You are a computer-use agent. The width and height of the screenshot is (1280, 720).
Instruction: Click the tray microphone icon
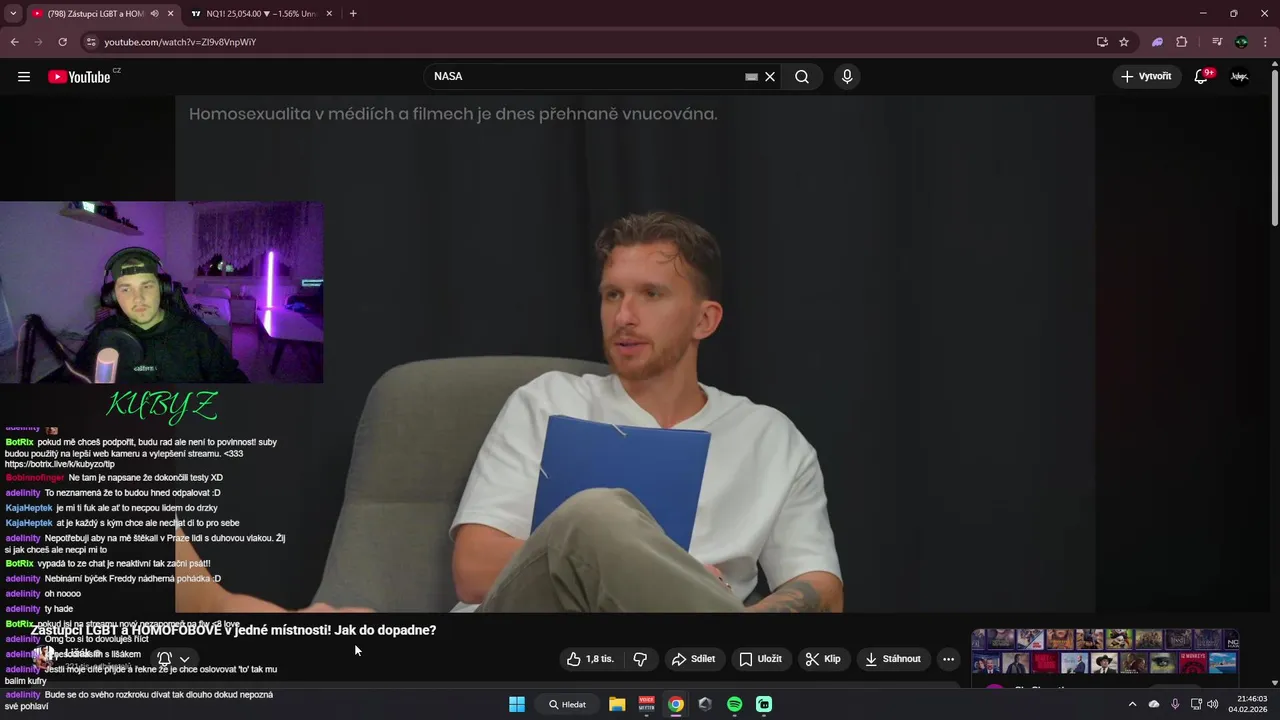pyautogui.click(x=1175, y=704)
